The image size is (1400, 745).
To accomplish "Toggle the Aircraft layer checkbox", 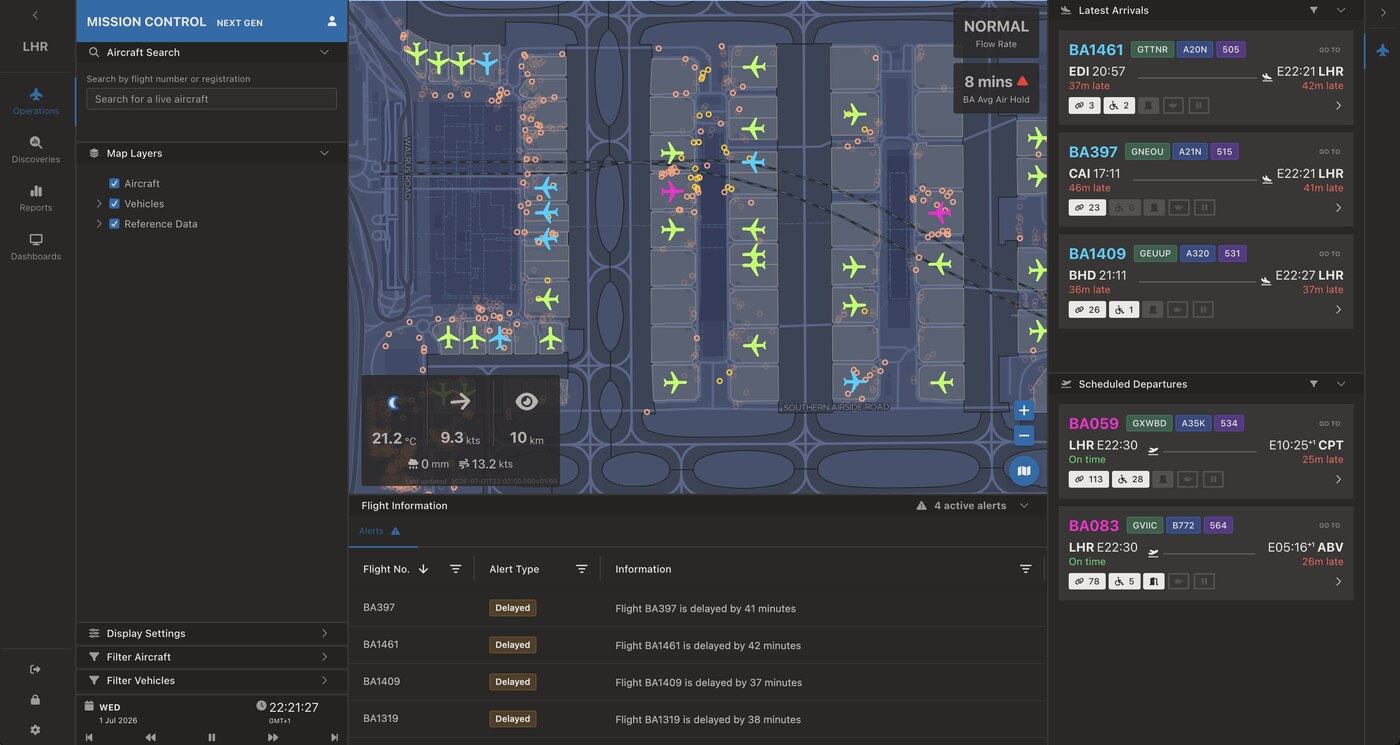I will tap(114, 184).
